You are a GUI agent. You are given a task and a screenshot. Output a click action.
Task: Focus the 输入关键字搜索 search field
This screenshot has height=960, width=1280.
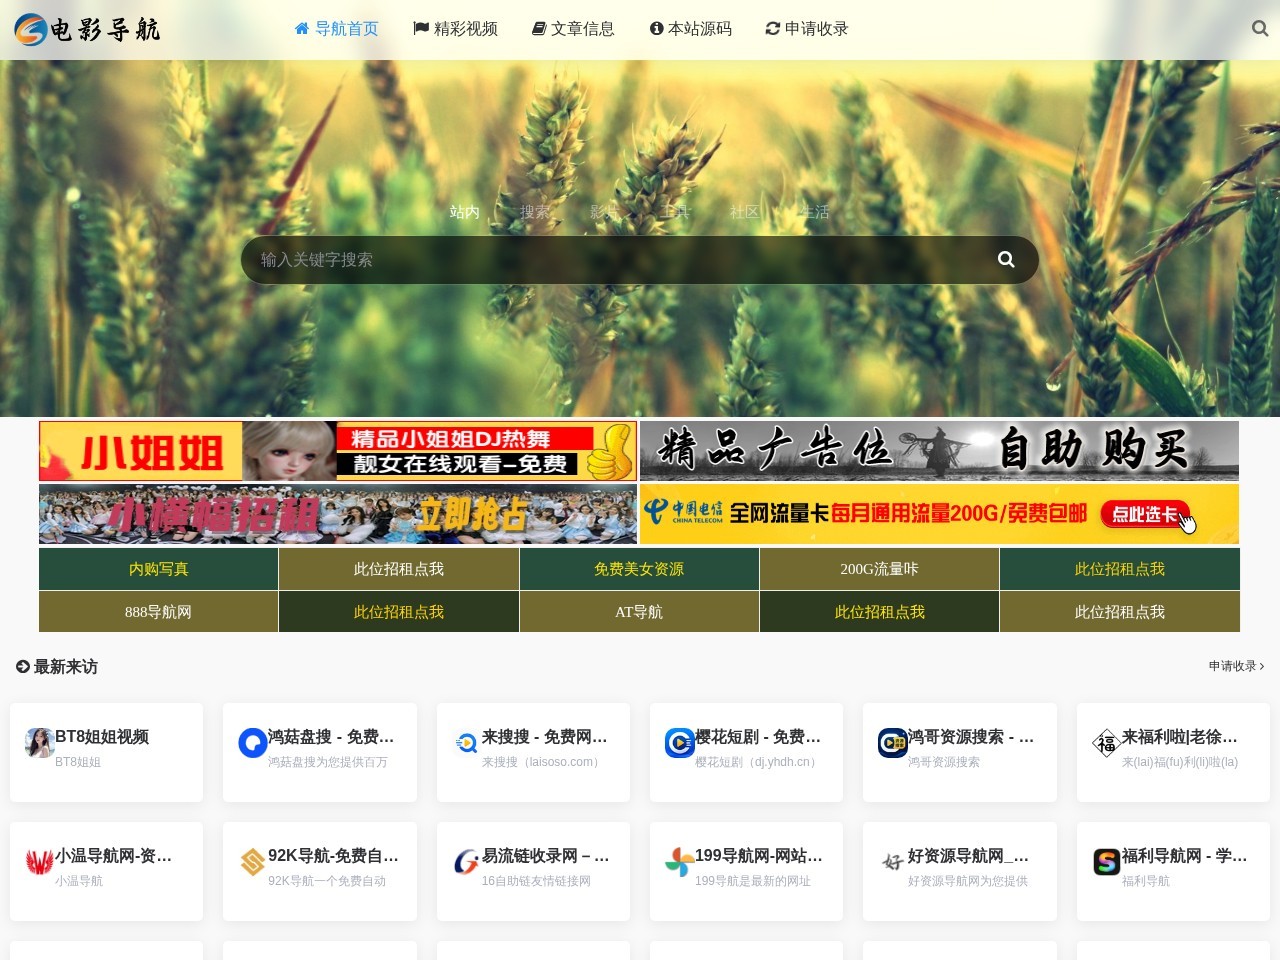(x=610, y=260)
